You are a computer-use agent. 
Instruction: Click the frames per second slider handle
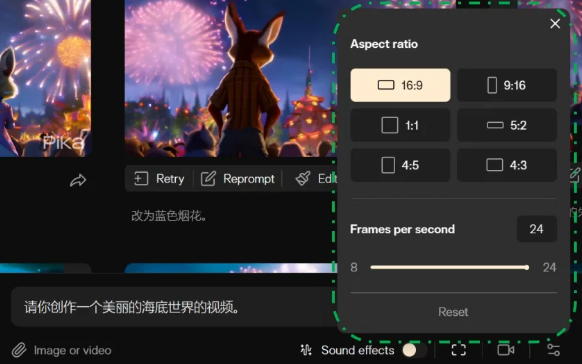pos(526,268)
